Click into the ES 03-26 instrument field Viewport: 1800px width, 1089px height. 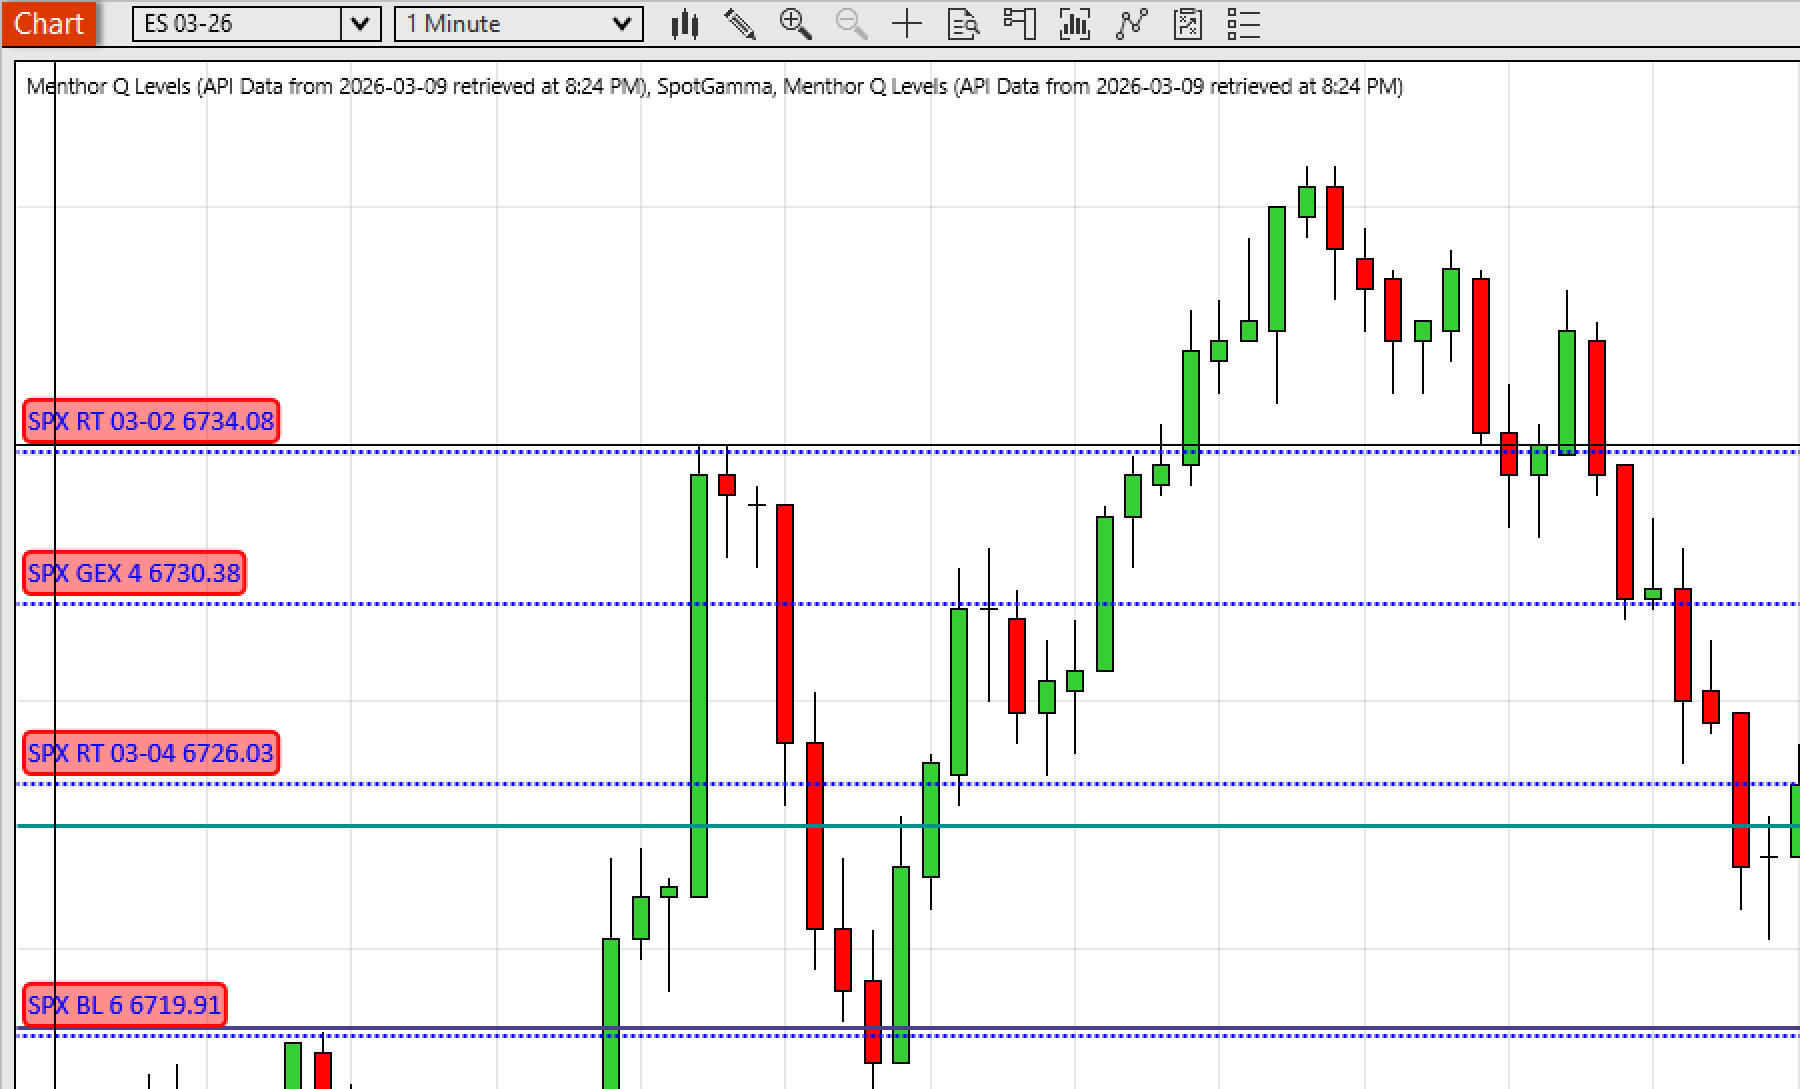[x=237, y=24]
